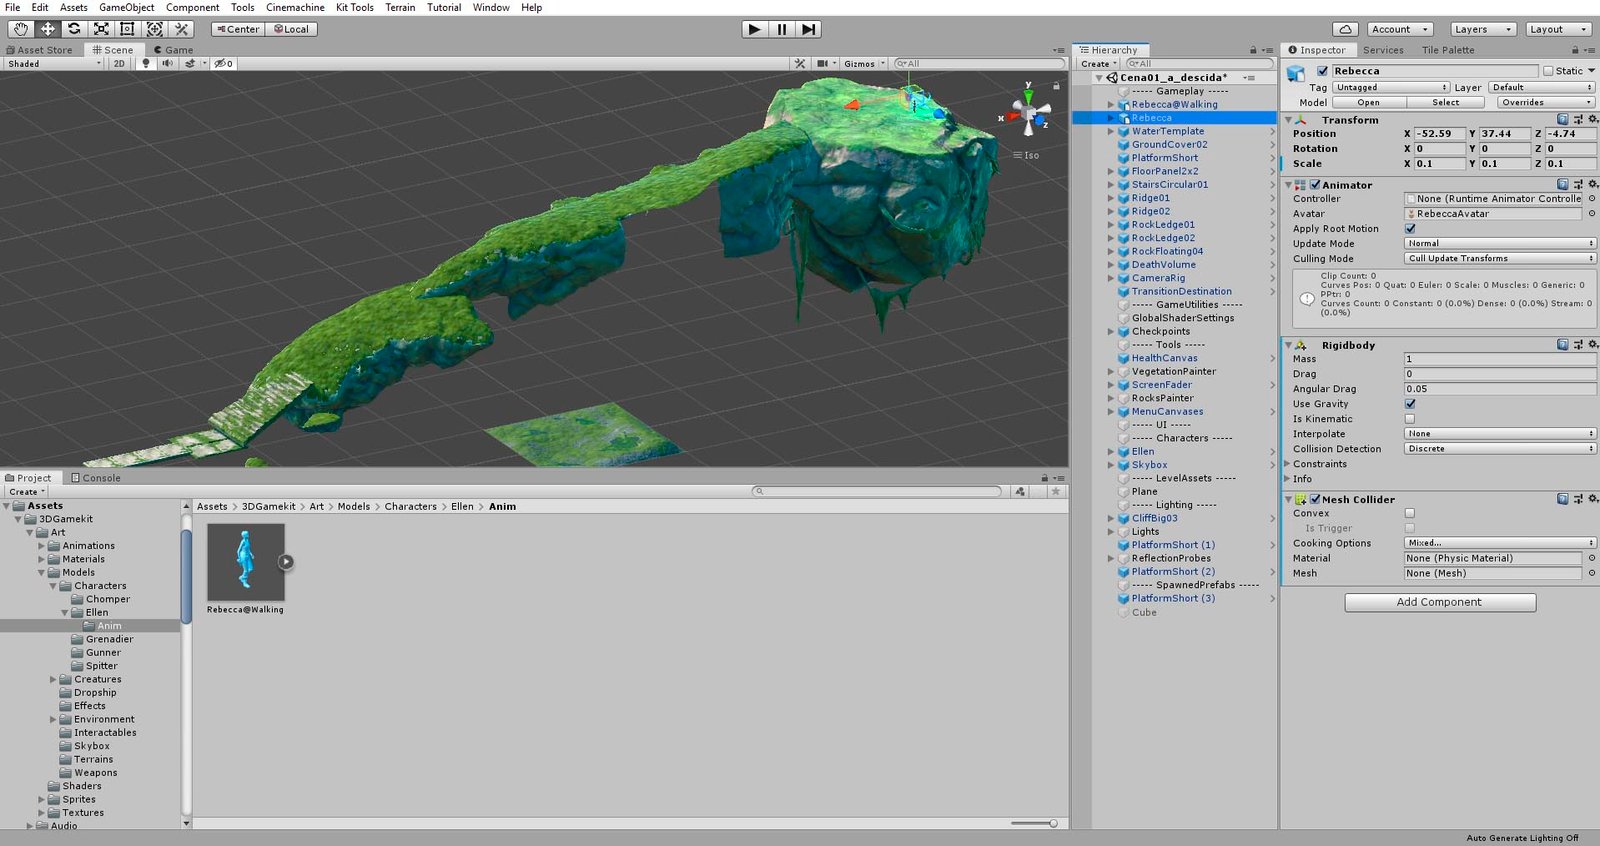Toggle the 2D view mode button
1600x846 pixels.
(119, 63)
